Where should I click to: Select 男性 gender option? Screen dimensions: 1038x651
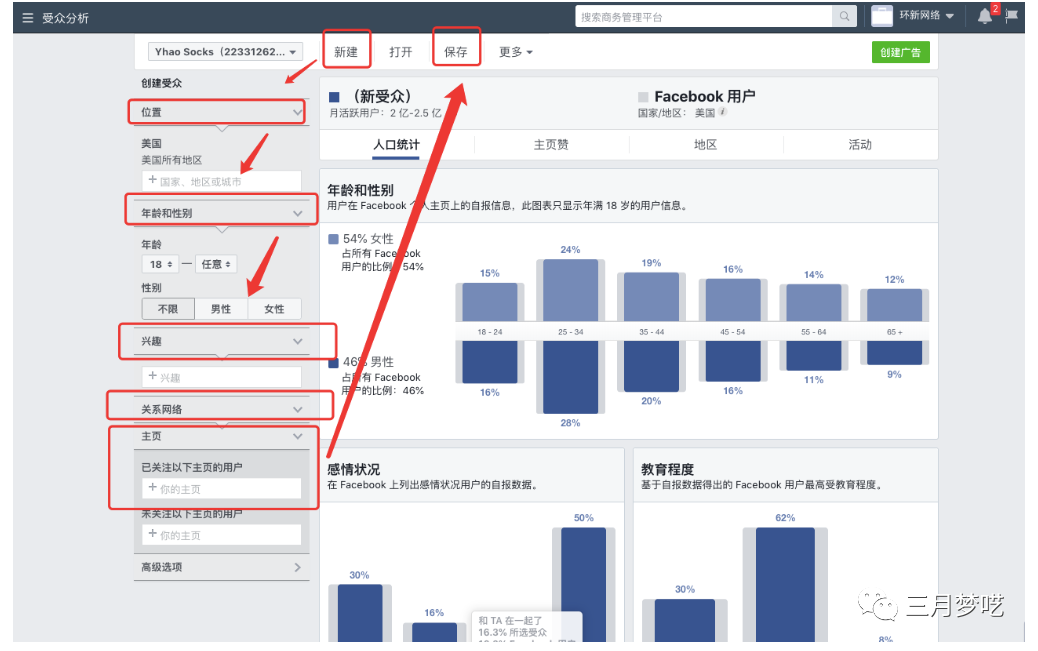221,309
